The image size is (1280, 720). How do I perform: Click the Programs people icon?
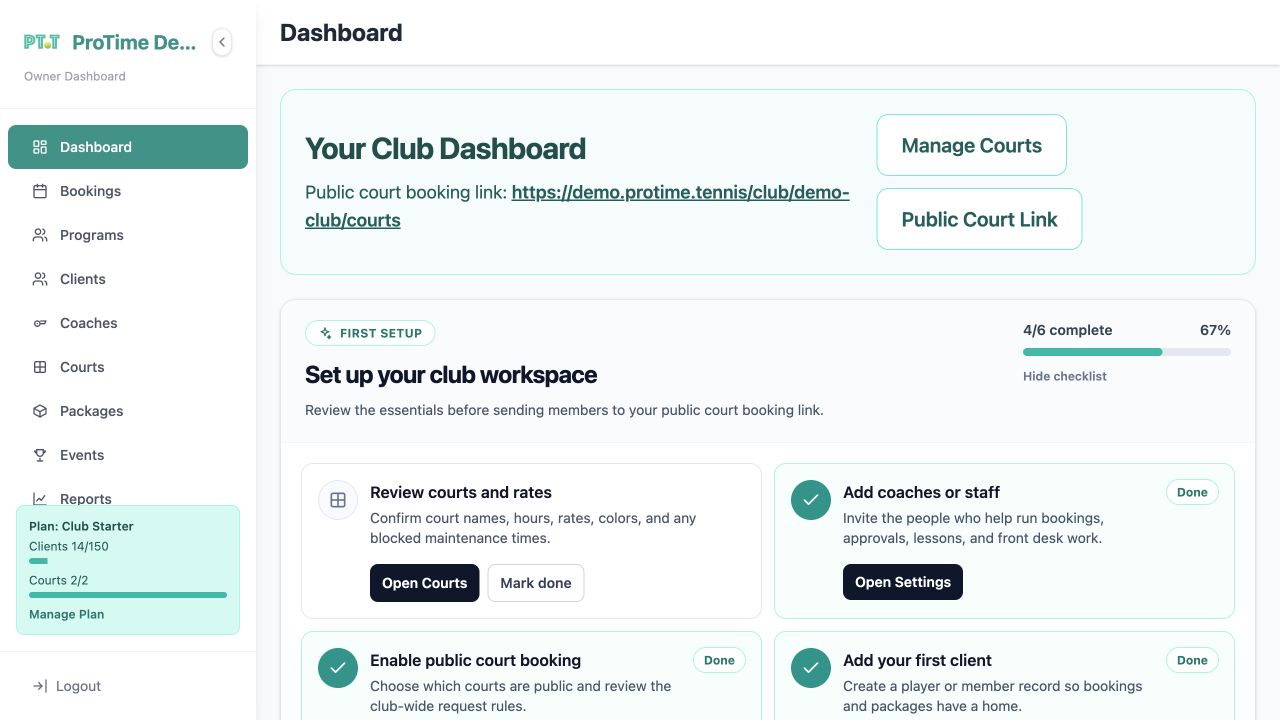pos(40,235)
